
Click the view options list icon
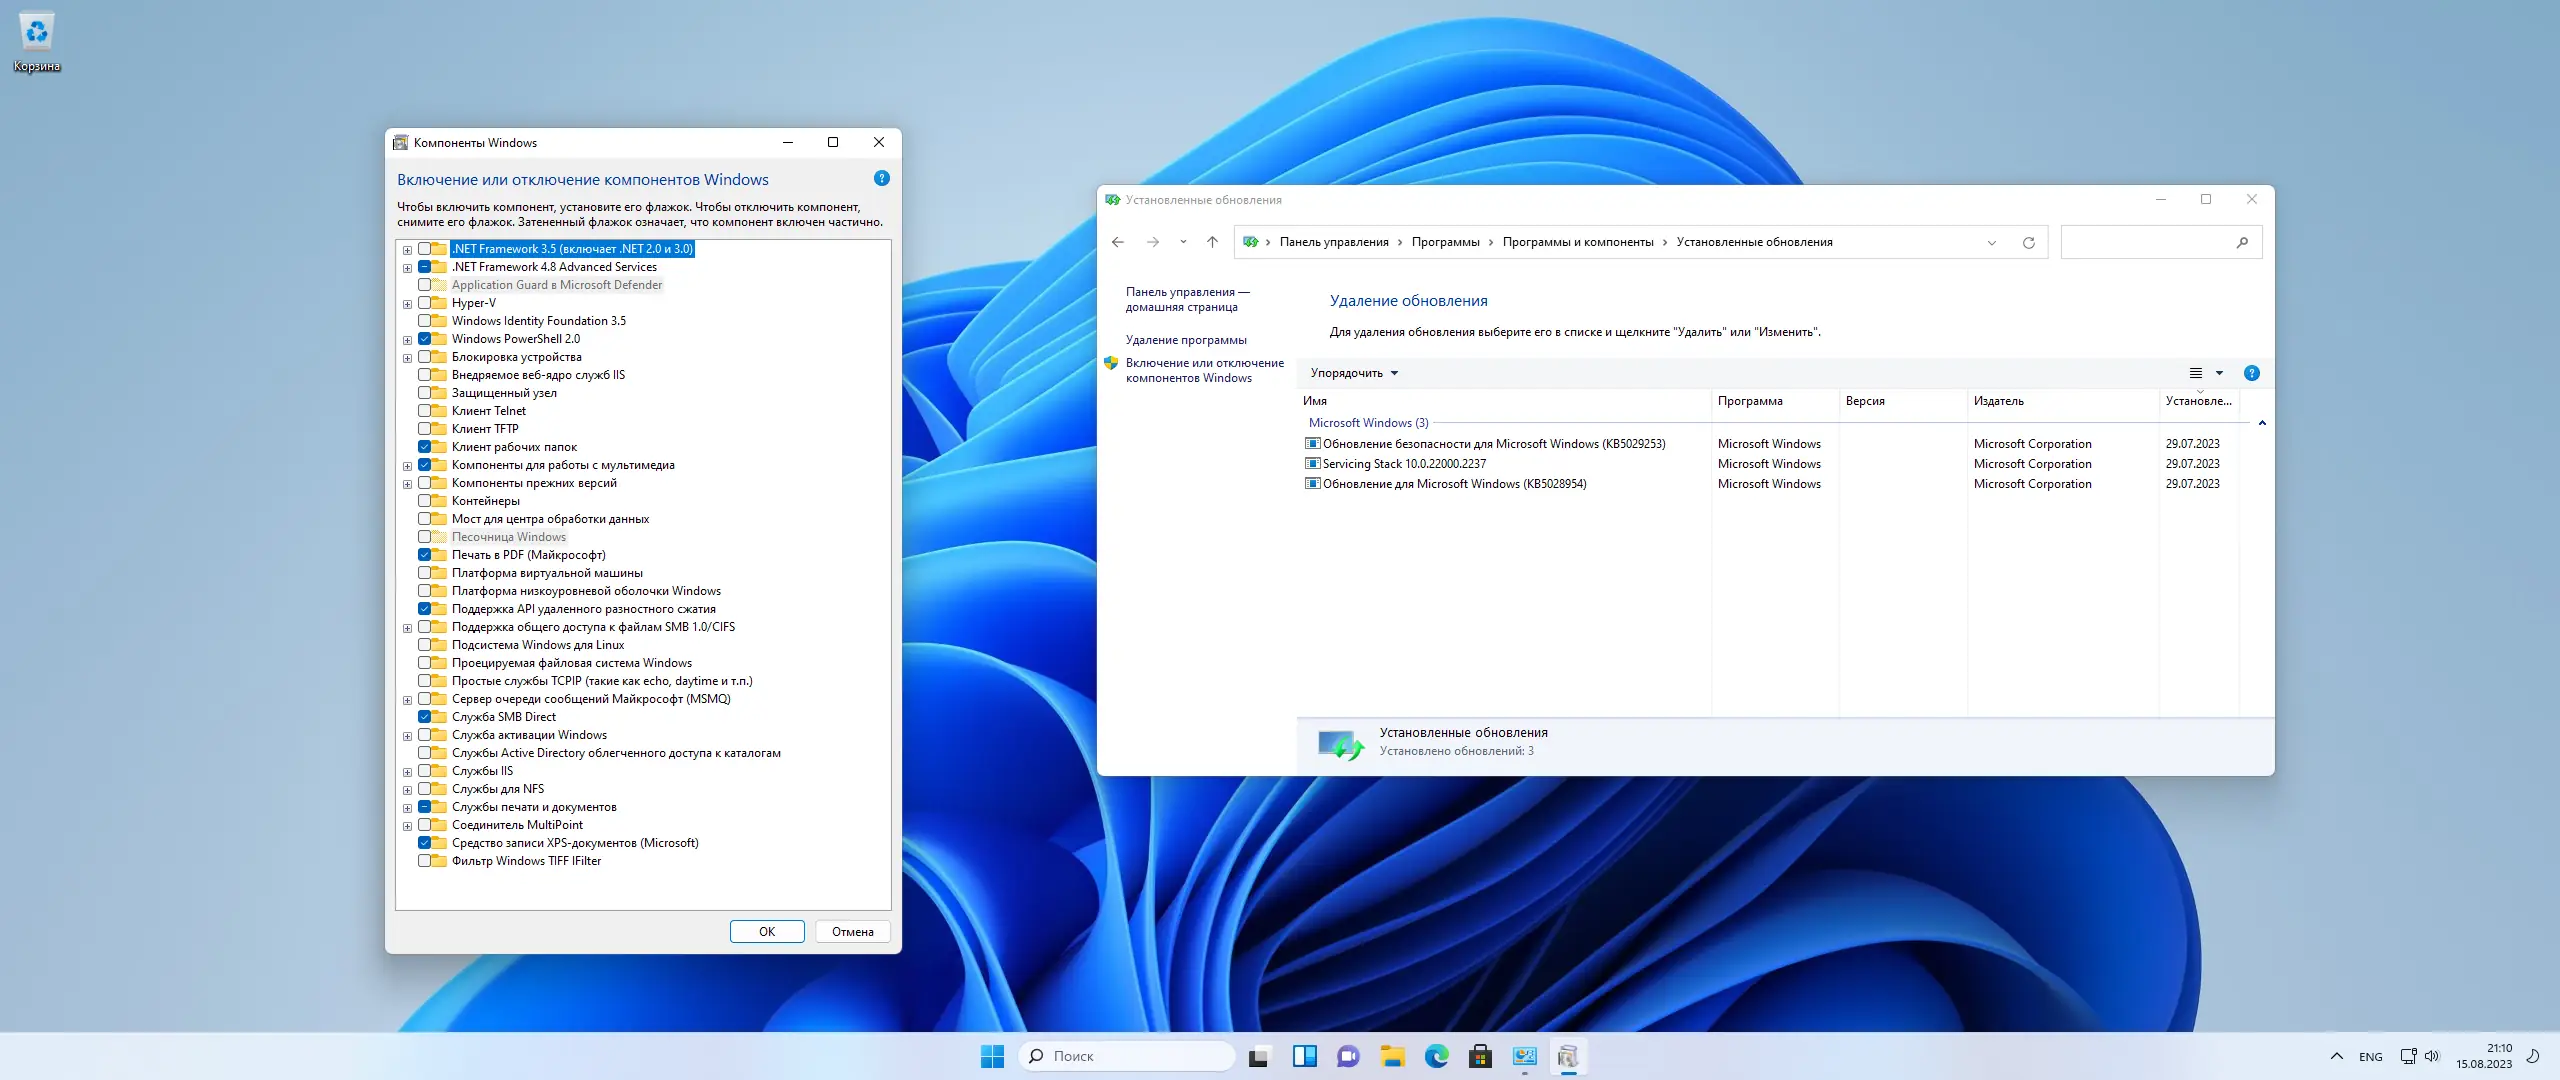2195,373
